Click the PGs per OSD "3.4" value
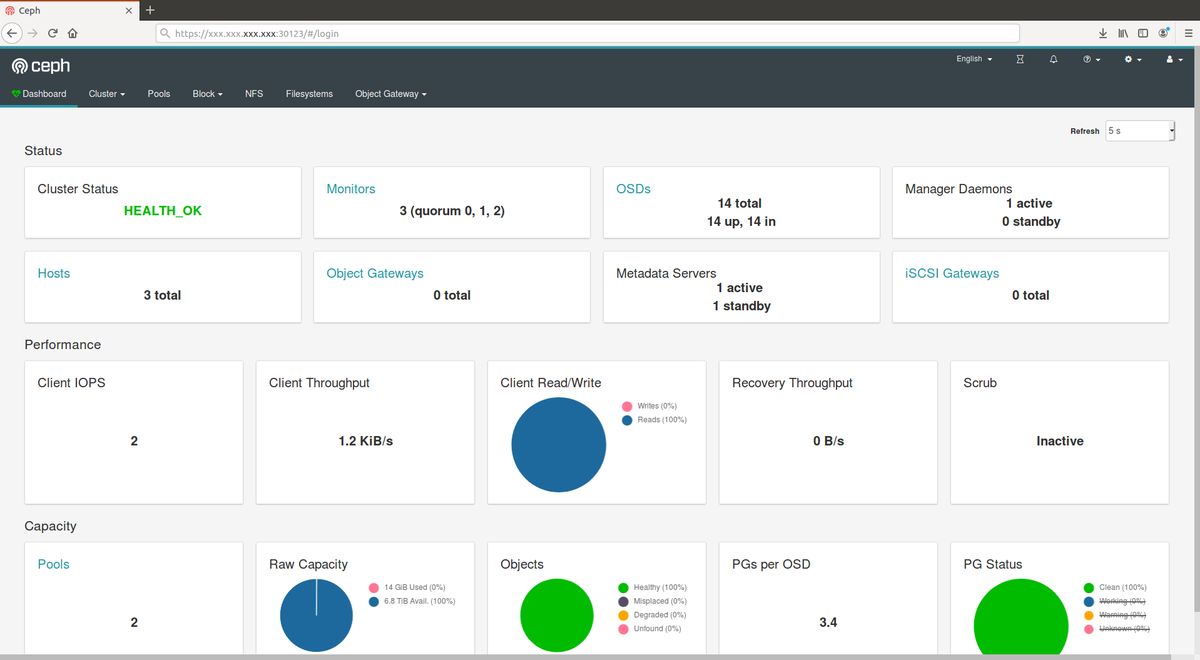This screenshot has width=1200, height=660. point(828,622)
